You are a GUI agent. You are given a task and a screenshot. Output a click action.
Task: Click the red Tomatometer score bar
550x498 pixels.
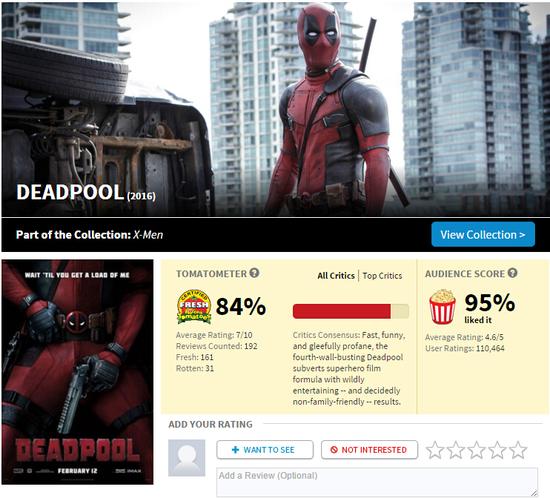pos(351,311)
